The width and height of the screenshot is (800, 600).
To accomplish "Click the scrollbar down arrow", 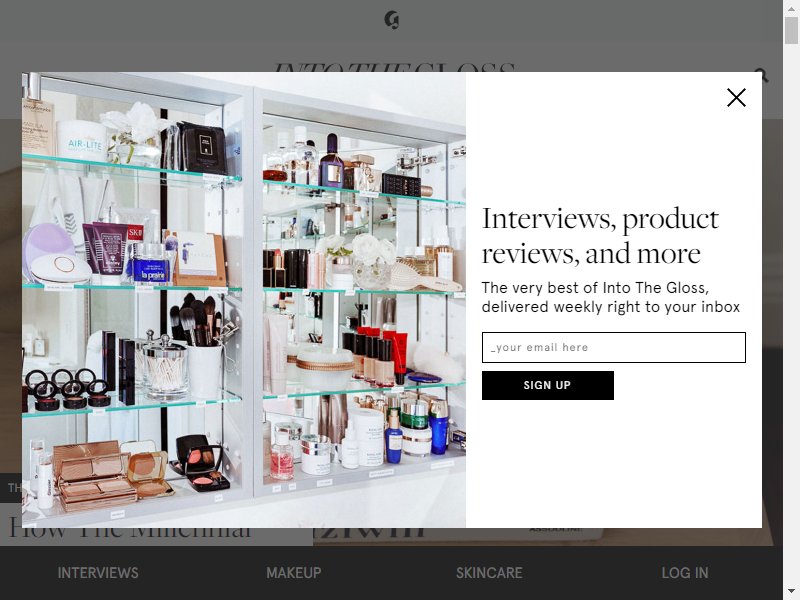I will point(791,592).
